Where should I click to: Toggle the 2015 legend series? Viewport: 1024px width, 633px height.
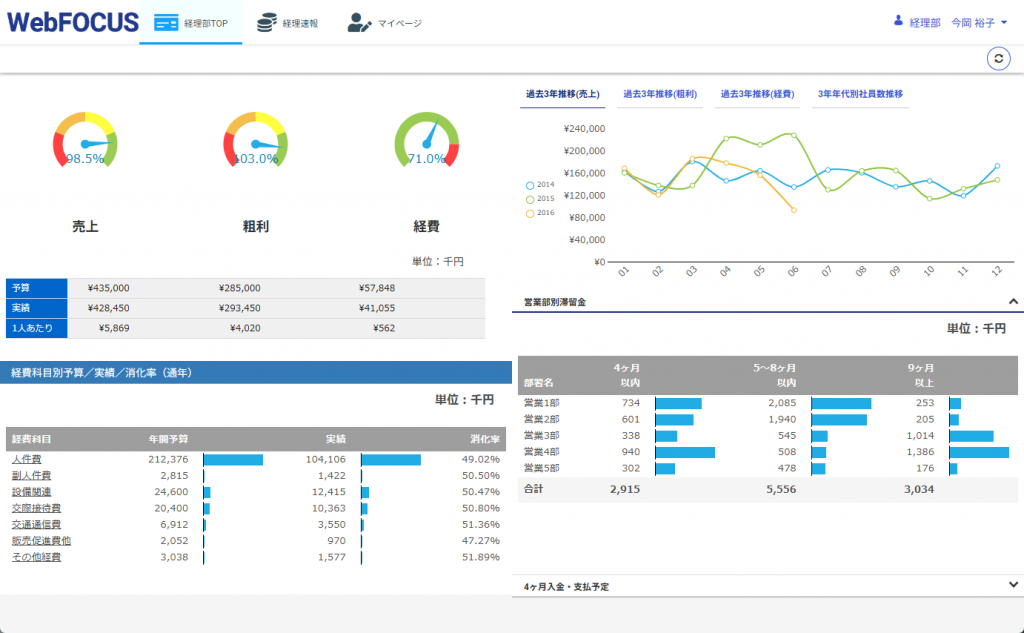pyautogui.click(x=540, y=199)
